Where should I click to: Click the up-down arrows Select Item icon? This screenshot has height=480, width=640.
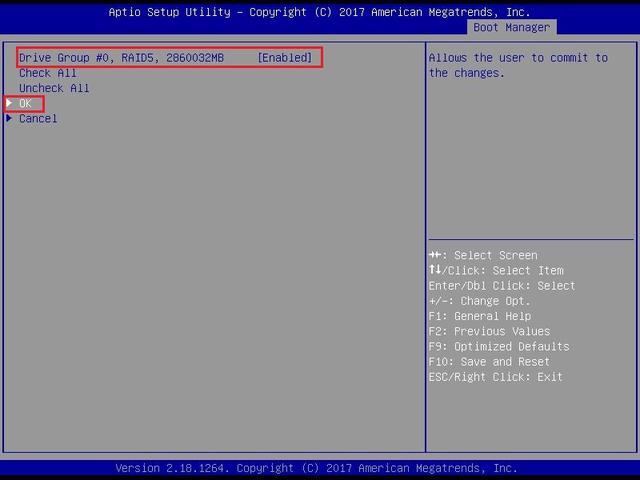435,271
